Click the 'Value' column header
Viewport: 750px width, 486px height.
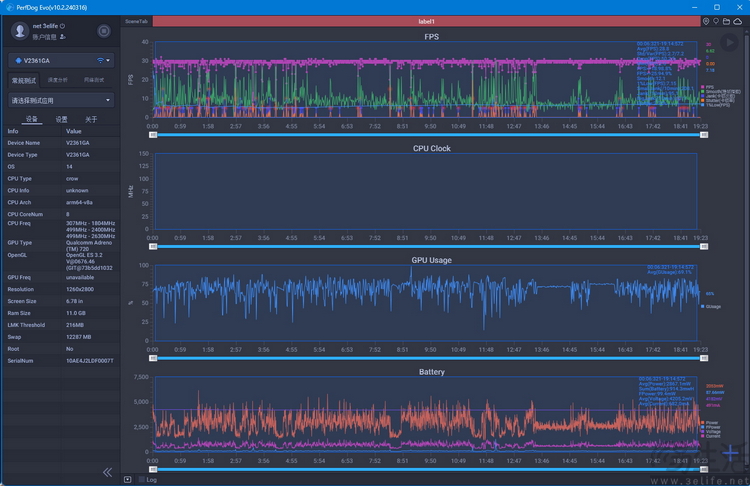point(74,131)
